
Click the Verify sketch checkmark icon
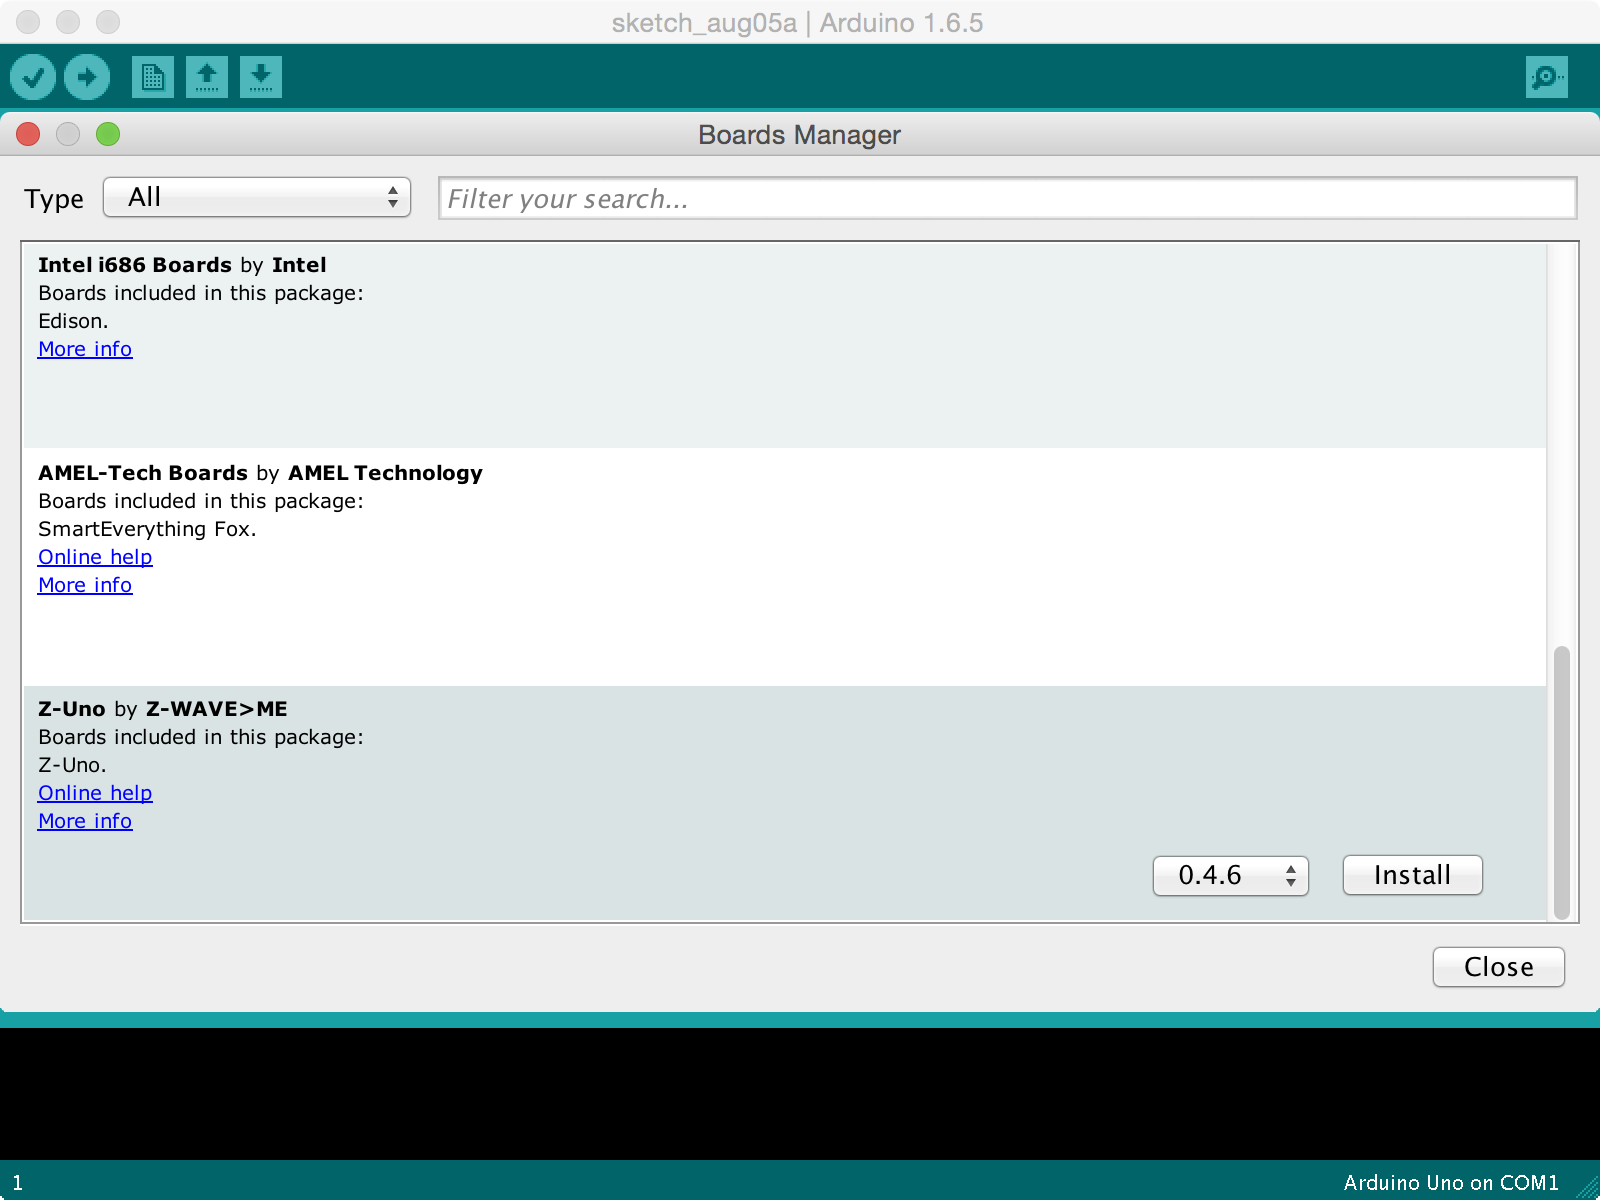[33, 77]
